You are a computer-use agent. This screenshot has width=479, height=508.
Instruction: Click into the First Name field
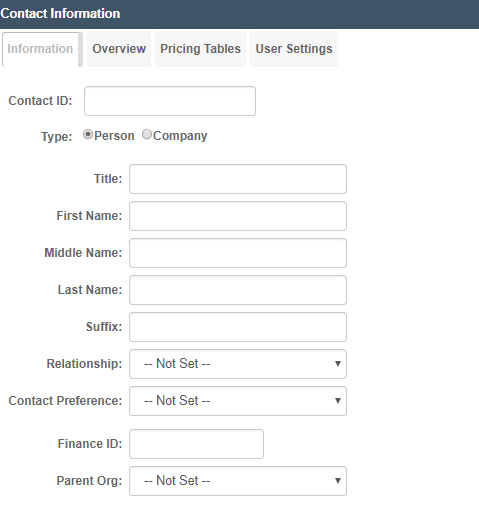238,216
